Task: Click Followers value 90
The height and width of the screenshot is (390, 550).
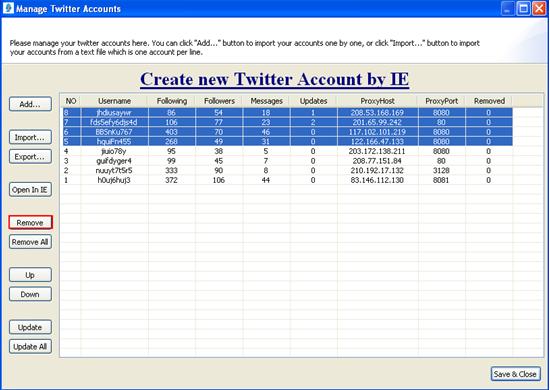Action: click(219, 170)
